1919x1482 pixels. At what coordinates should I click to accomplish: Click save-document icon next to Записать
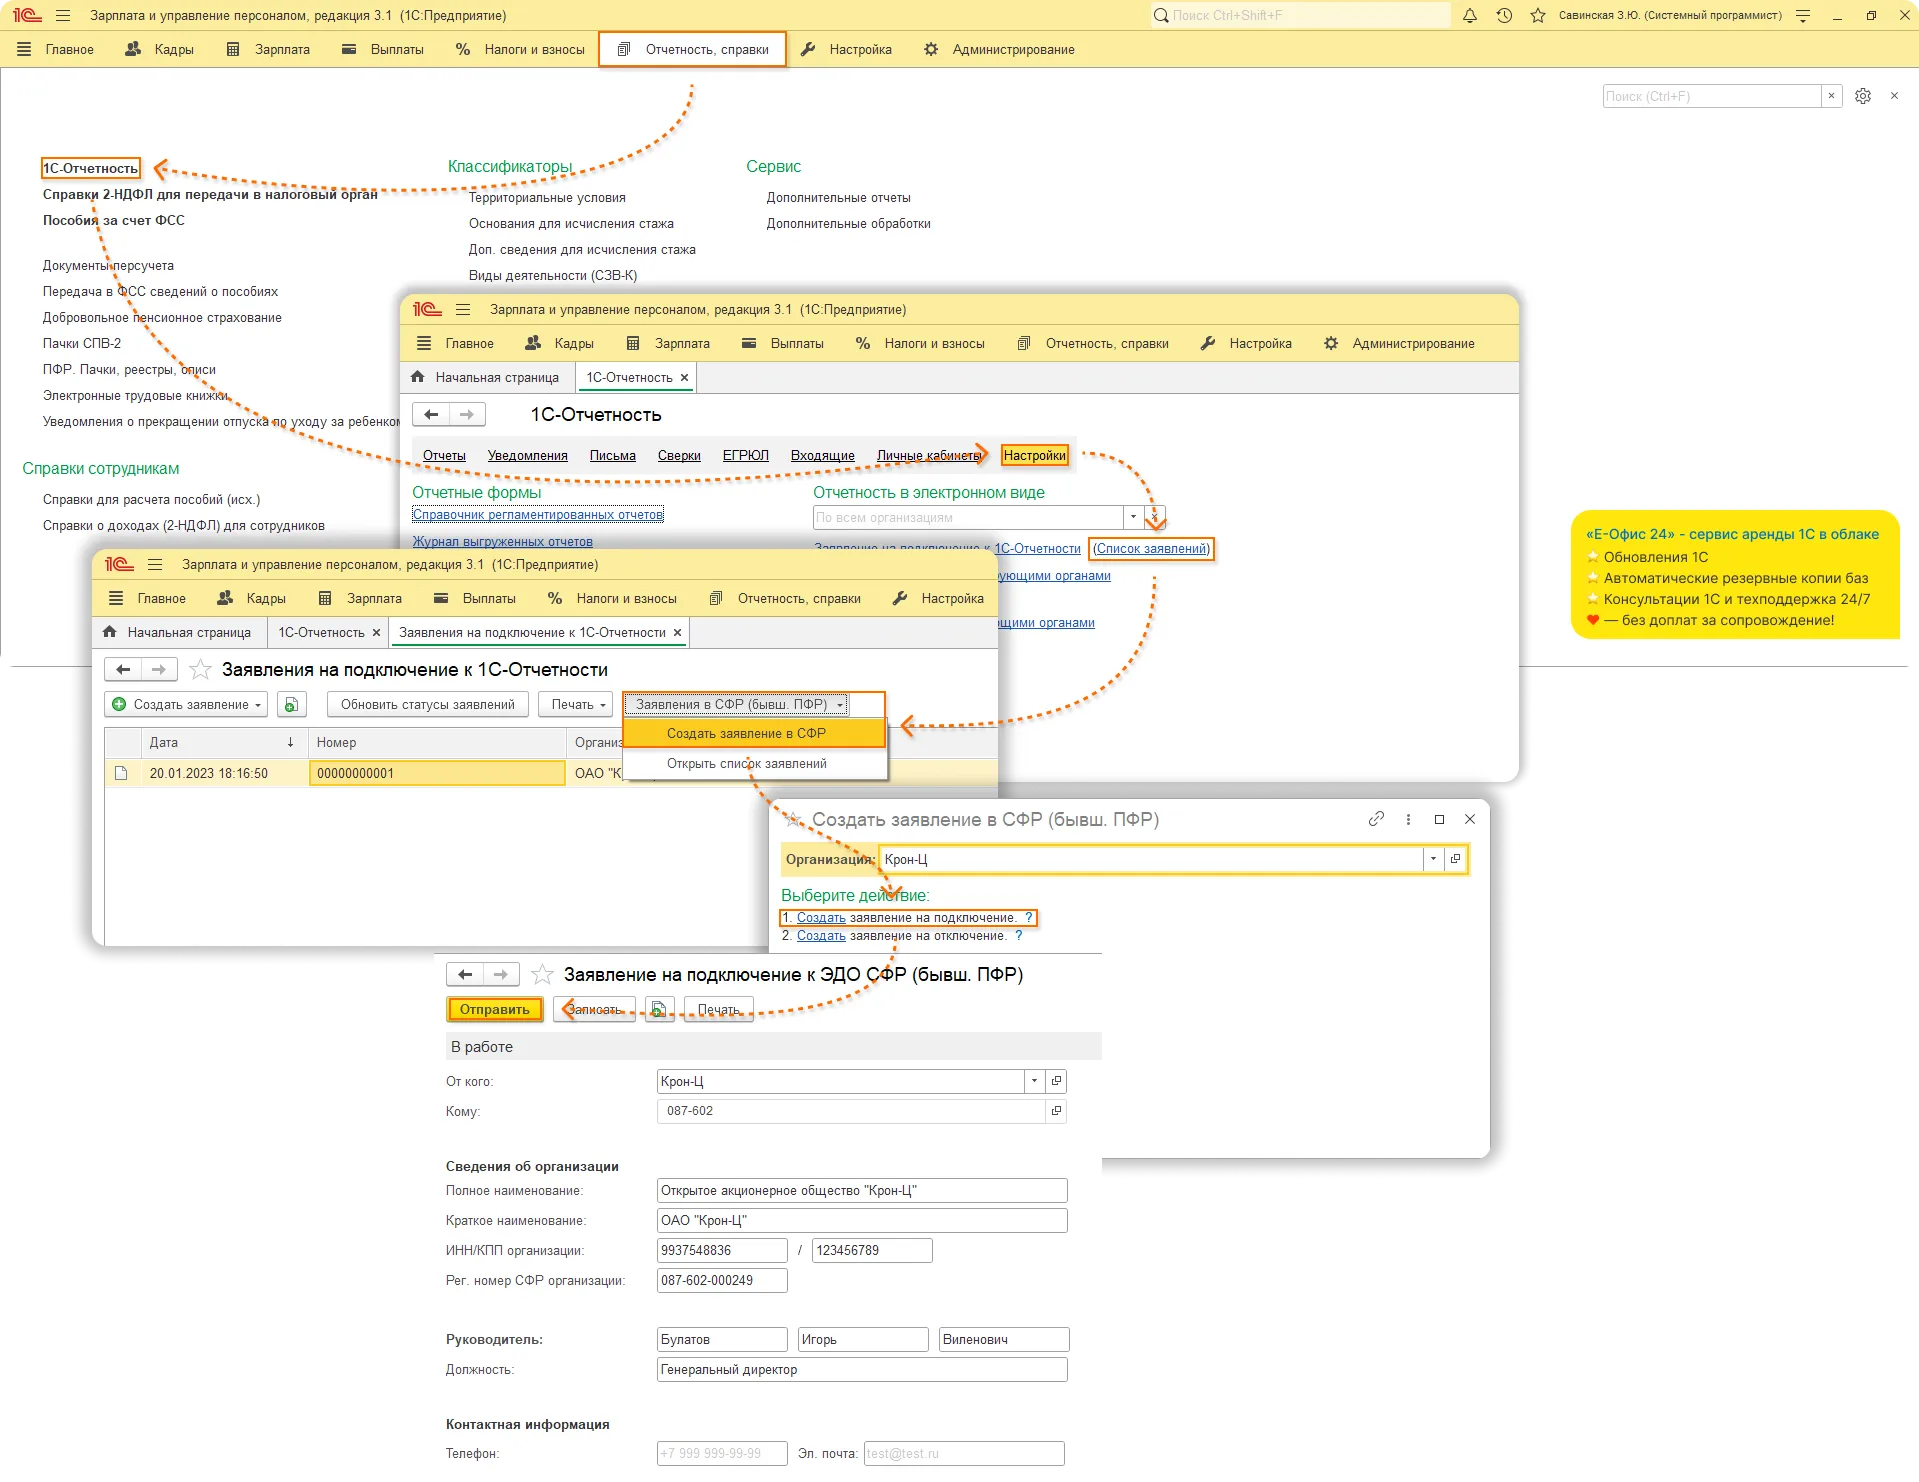point(658,1010)
